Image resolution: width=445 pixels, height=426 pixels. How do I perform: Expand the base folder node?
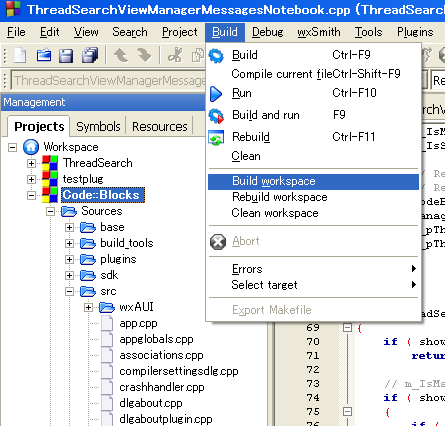tap(69, 227)
